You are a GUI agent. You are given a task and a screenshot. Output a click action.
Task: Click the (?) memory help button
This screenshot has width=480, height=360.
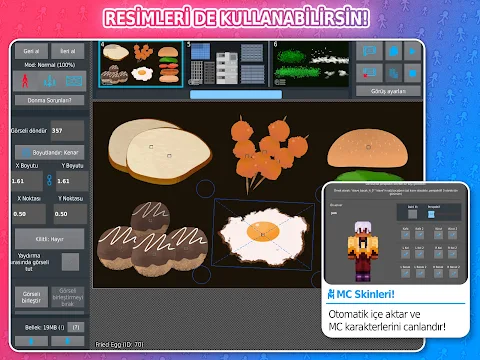coord(76,327)
